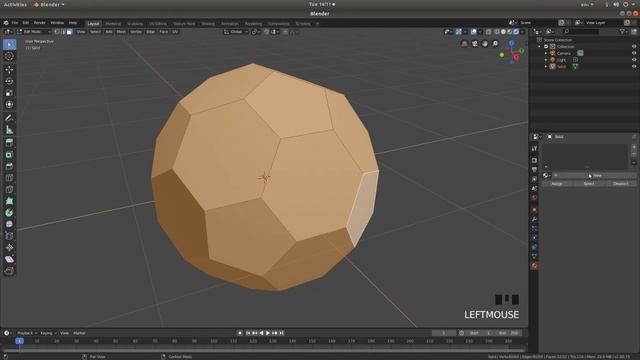Select the Rip Region tool
Image resolution: width=640 pixels, height=360 pixels.
click(9, 271)
